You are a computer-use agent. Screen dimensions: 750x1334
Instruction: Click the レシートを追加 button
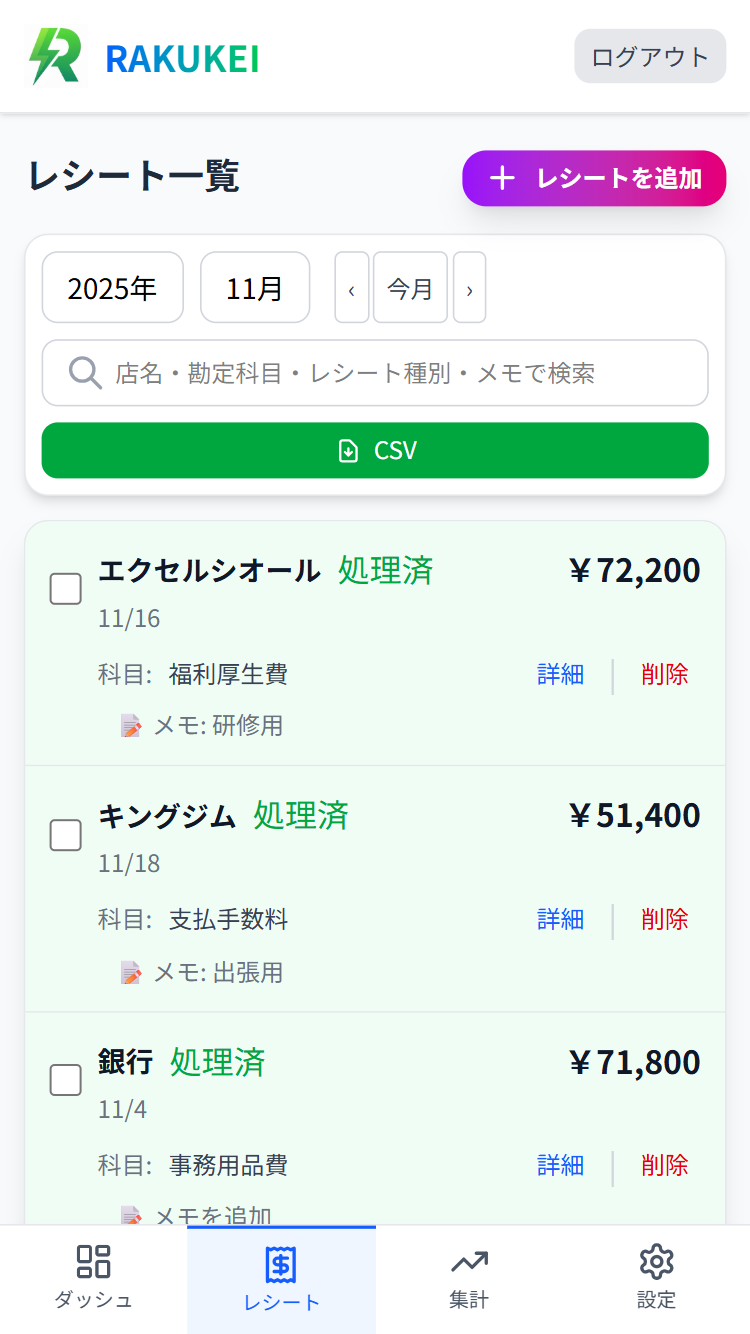(x=594, y=178)
